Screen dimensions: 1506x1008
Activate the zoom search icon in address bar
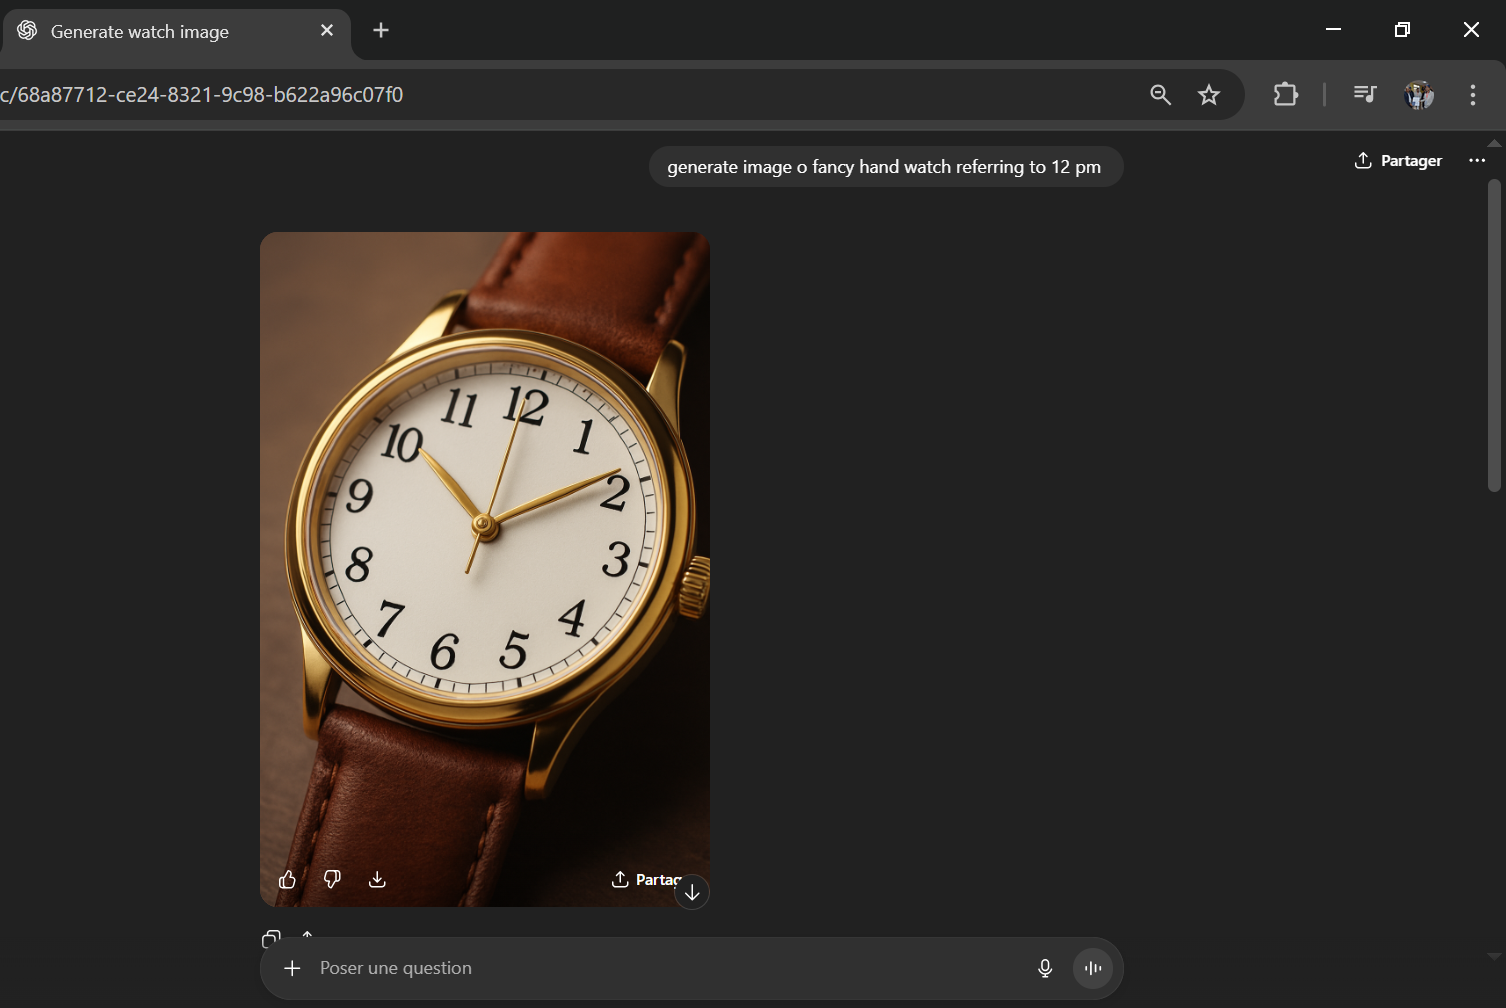click(x=1160, y=94)
